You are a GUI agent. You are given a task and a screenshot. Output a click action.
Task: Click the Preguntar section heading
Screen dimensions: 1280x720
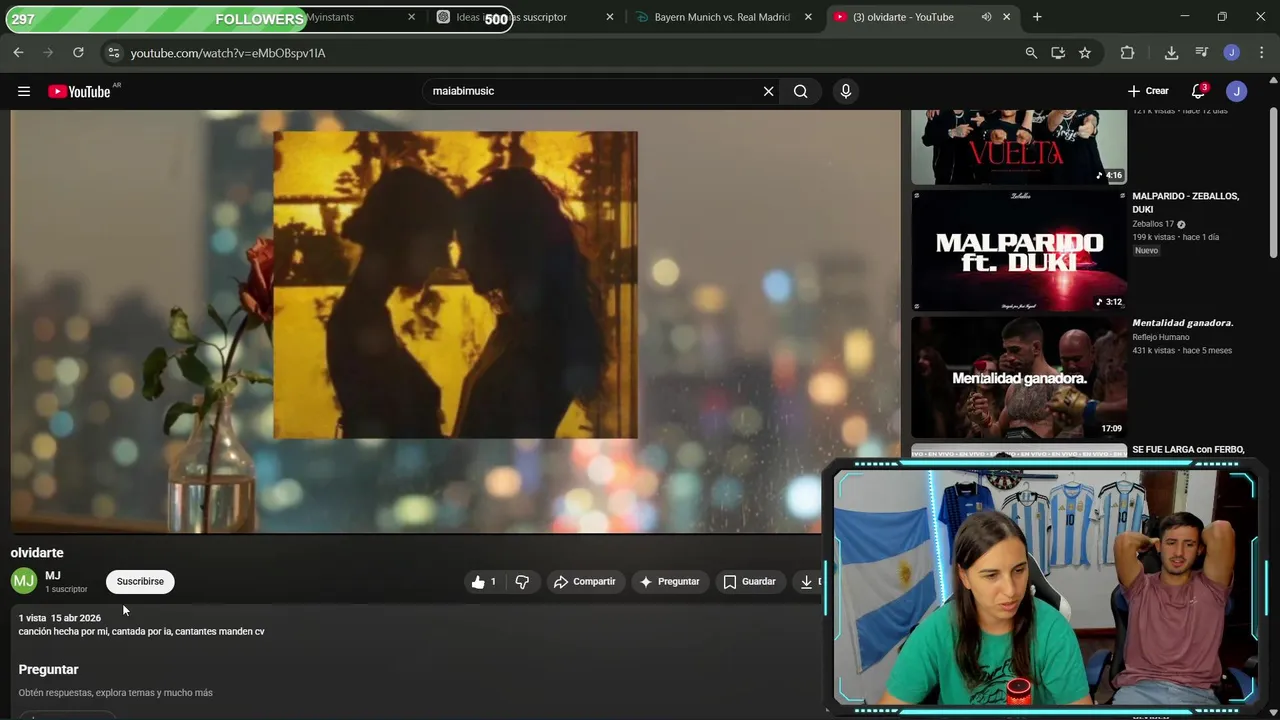(48, 670)
